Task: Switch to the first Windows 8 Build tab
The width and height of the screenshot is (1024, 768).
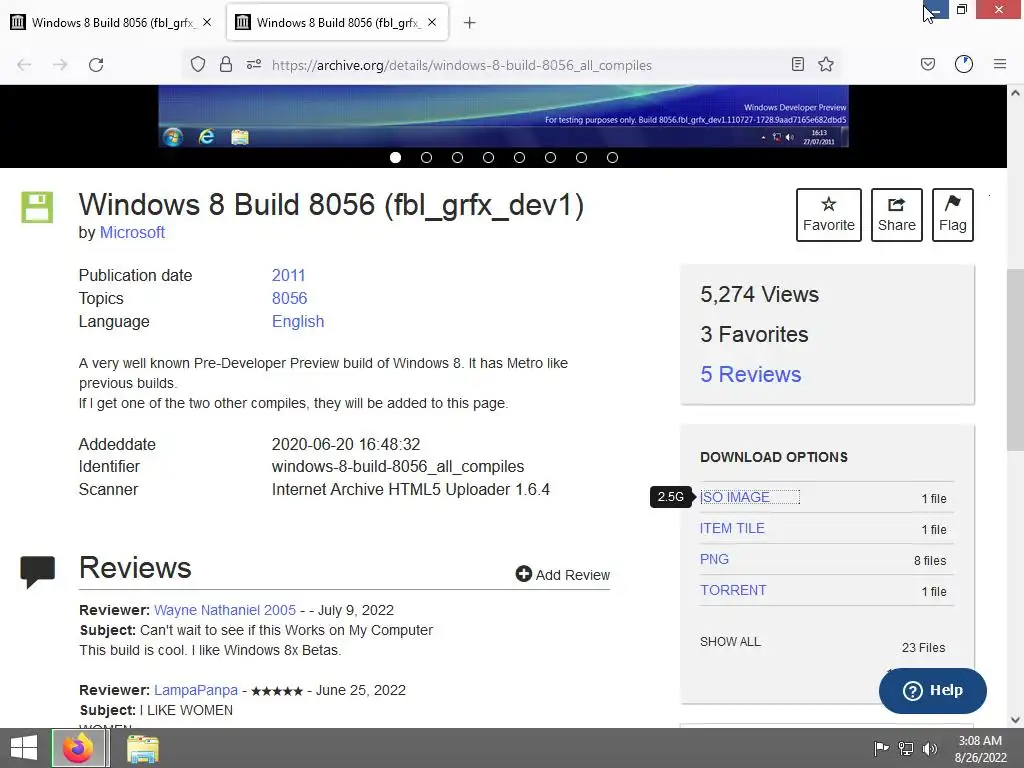Action: pos(112,22)
